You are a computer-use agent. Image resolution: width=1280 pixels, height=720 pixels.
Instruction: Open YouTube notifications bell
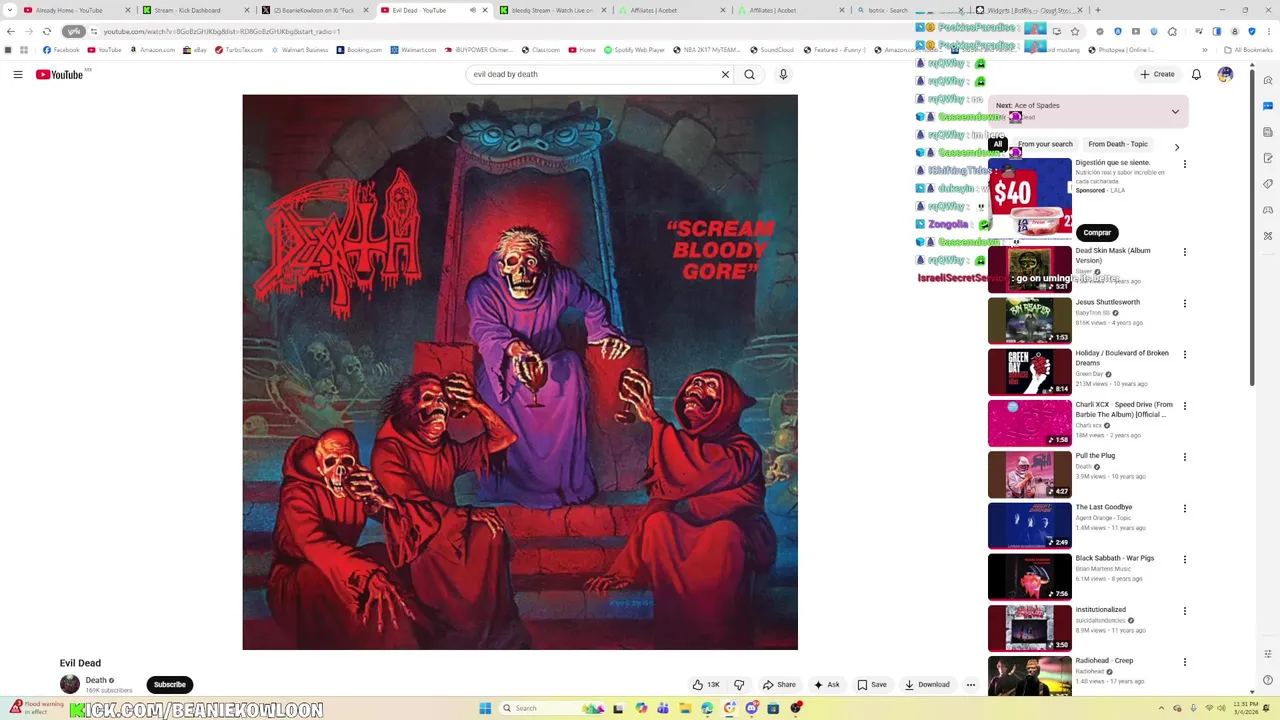click(x=1196, y=74)
